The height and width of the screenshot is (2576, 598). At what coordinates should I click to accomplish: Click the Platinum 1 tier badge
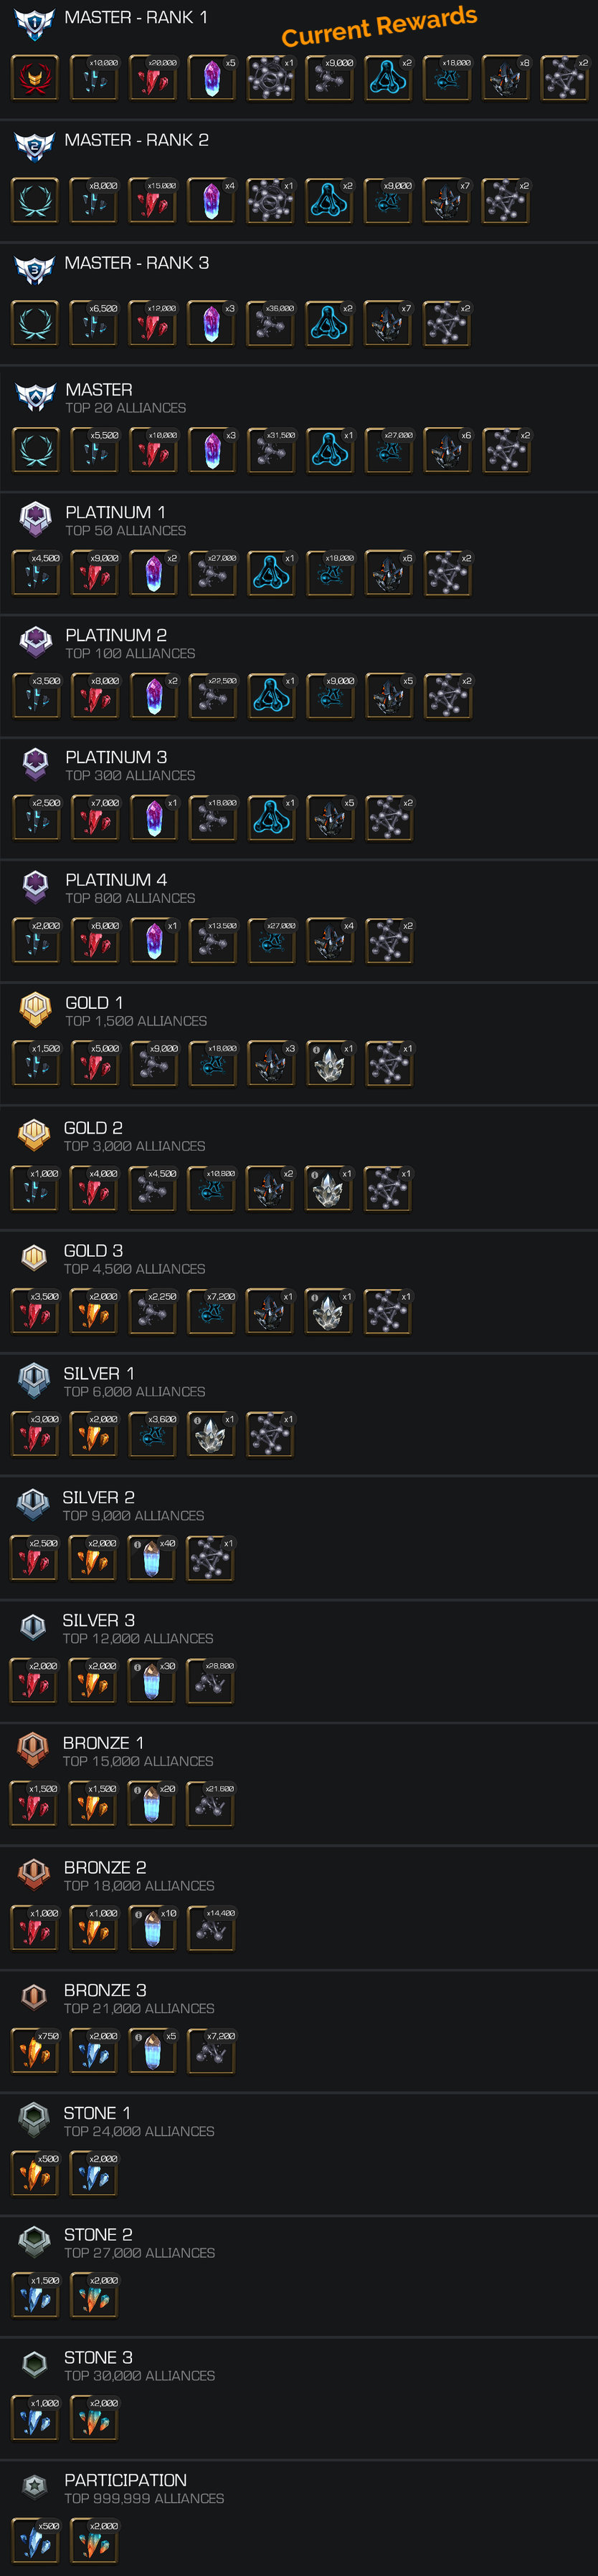[36, 519]
